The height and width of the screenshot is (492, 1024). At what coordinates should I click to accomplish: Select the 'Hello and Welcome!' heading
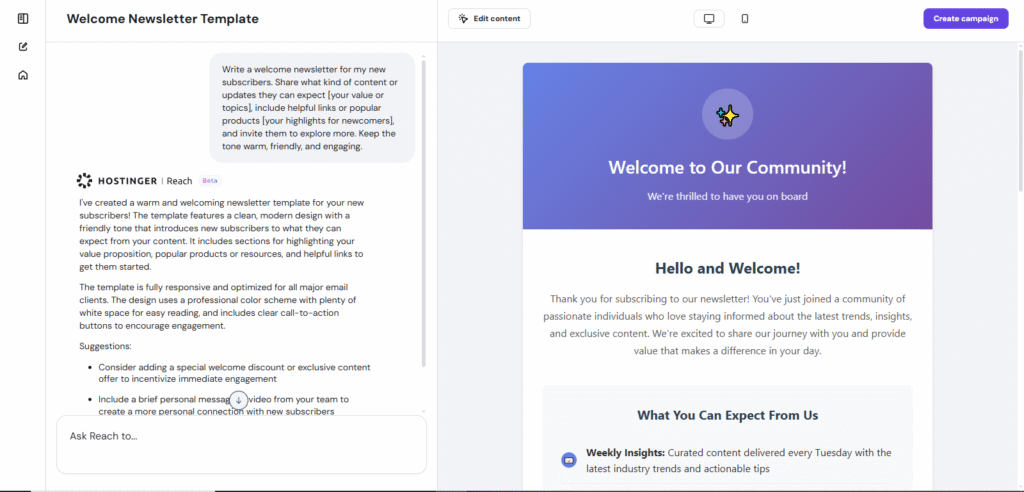click(727, 268)
